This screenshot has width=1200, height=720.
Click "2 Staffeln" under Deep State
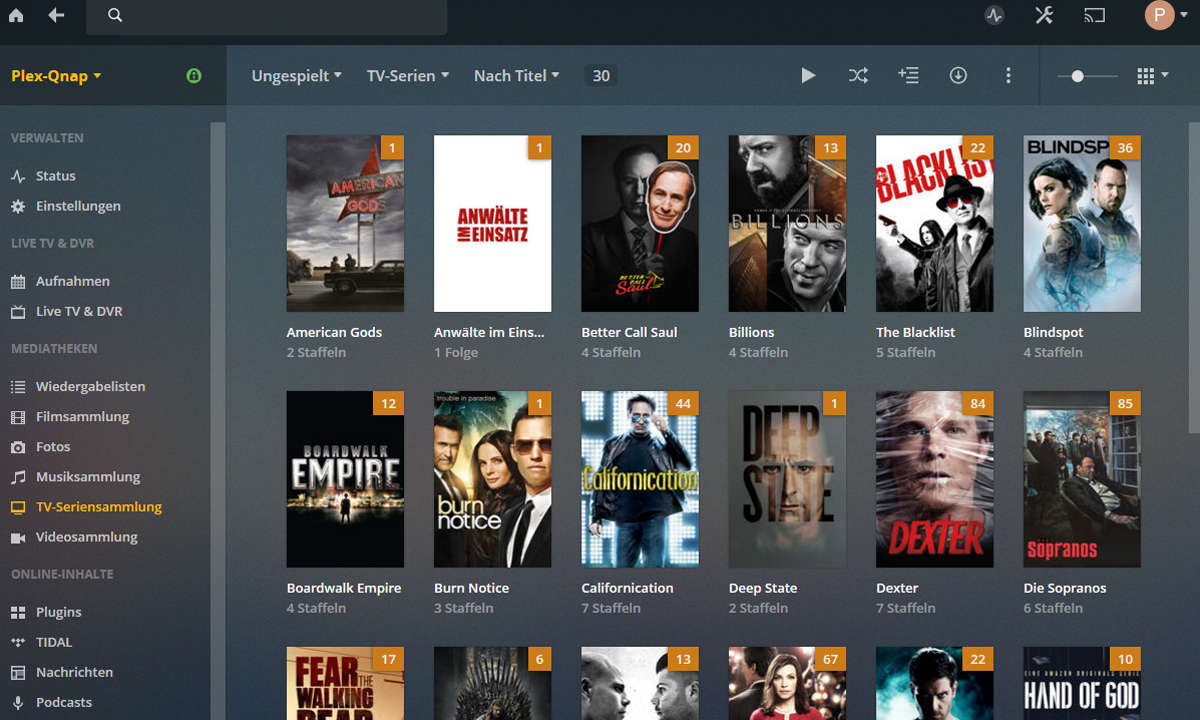tap(759, 608)
